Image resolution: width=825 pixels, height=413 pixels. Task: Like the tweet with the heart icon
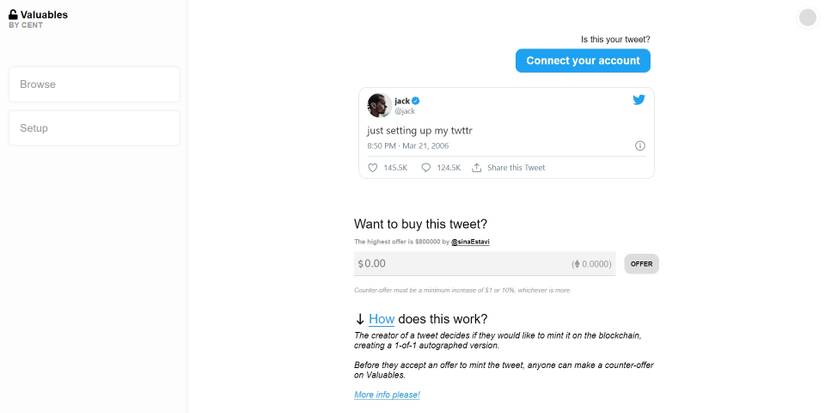pos(373,168)
